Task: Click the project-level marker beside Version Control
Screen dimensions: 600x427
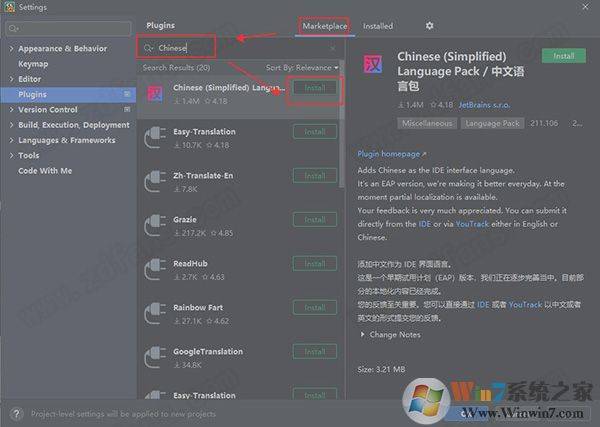Action: pyautogui.click(x=127, y=109)
